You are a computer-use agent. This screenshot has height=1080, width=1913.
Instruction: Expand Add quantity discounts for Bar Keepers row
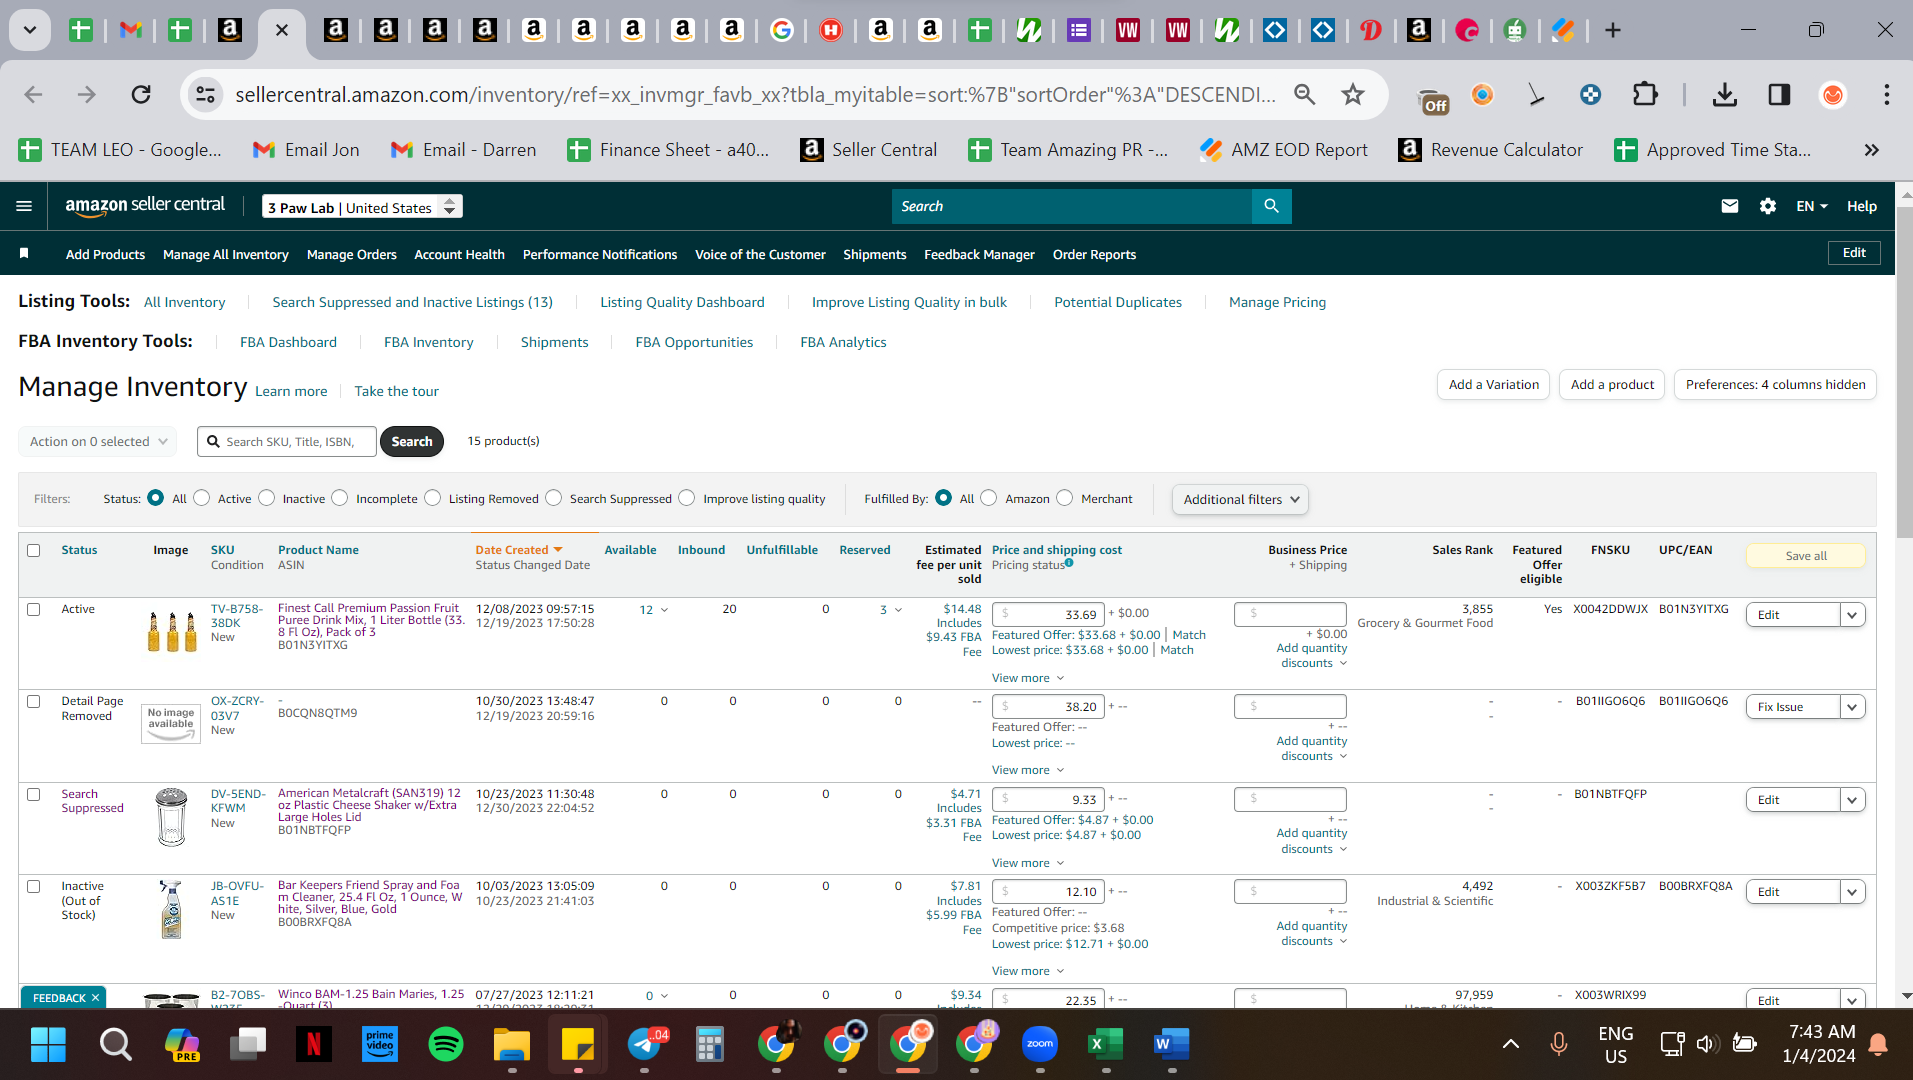click(1312, 933)
